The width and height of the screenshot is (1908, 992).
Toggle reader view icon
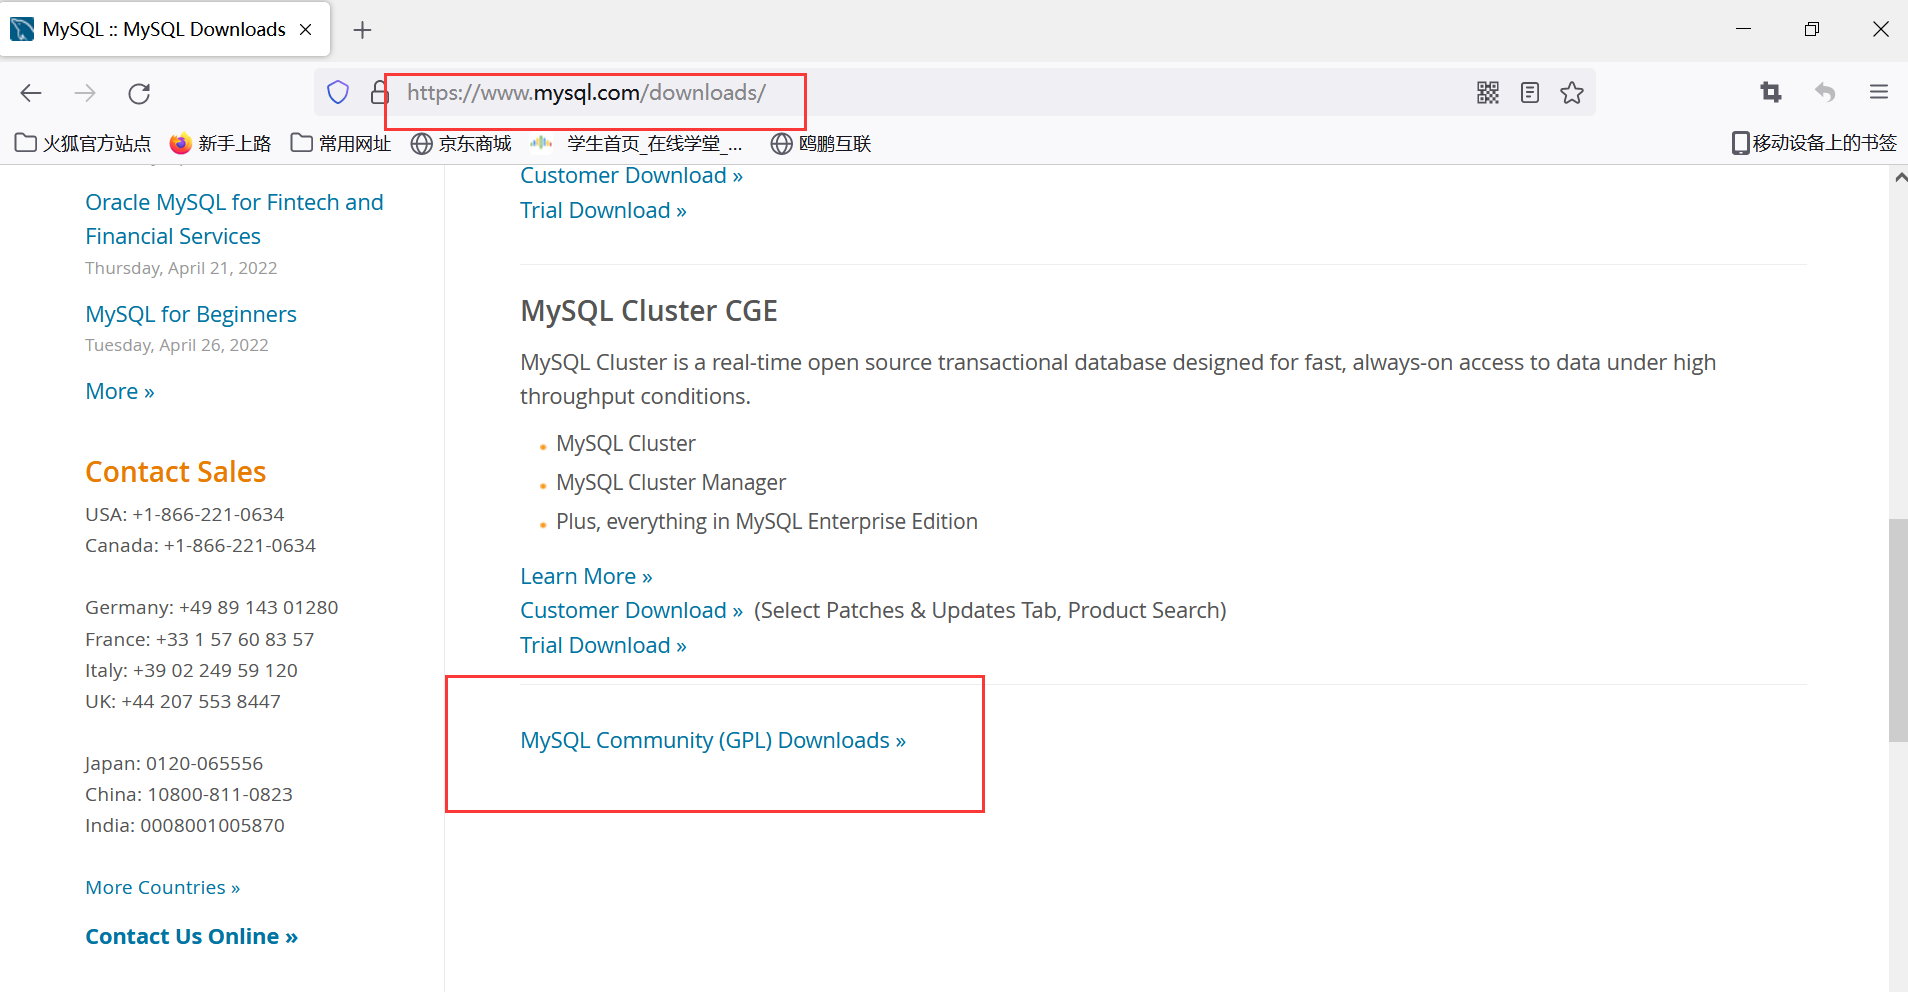[x=1530, y=92]
